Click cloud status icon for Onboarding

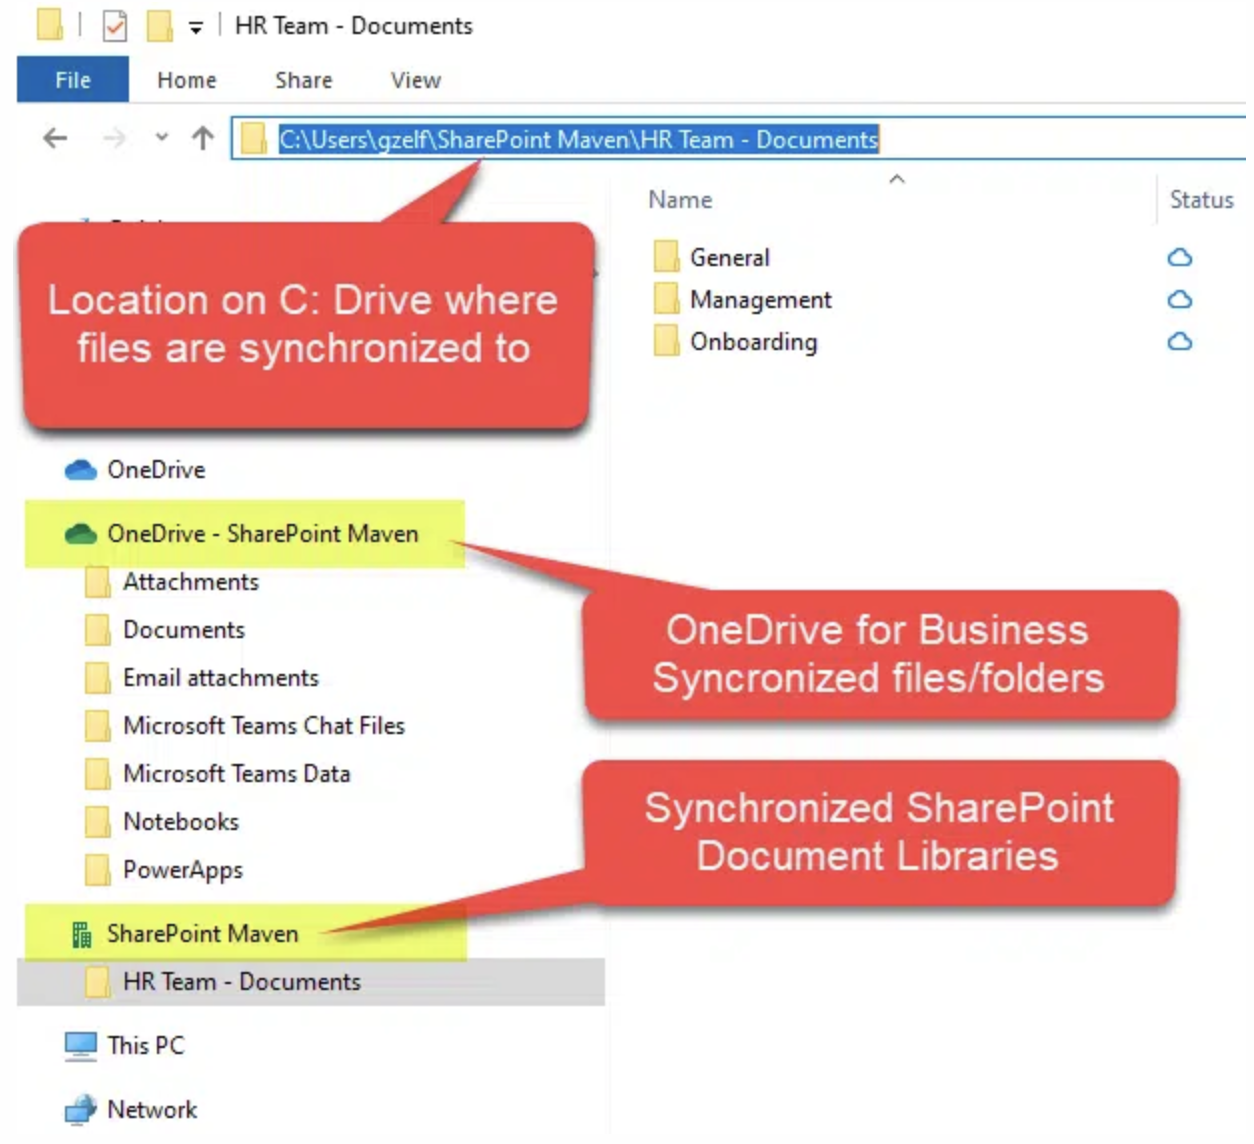[1180, 341]
